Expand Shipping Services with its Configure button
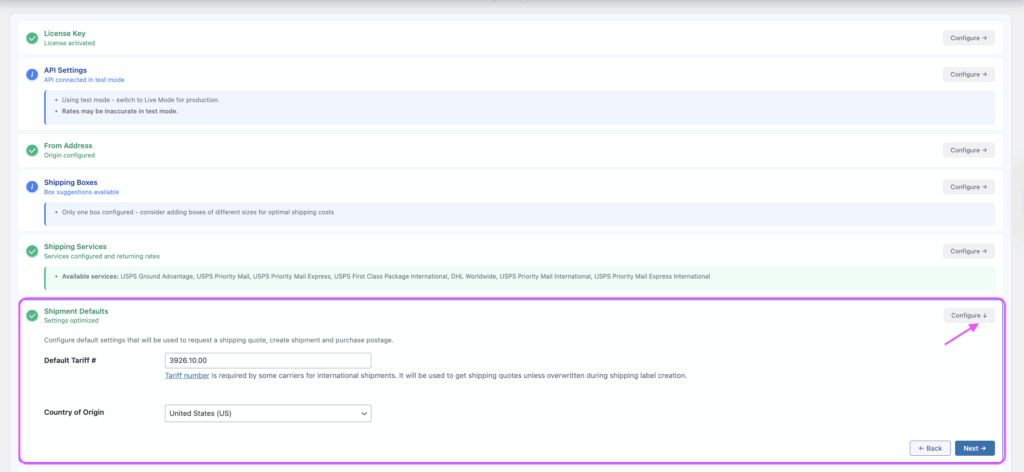The width and height of the screenshot is (1024, 472). tap(968, 251)
